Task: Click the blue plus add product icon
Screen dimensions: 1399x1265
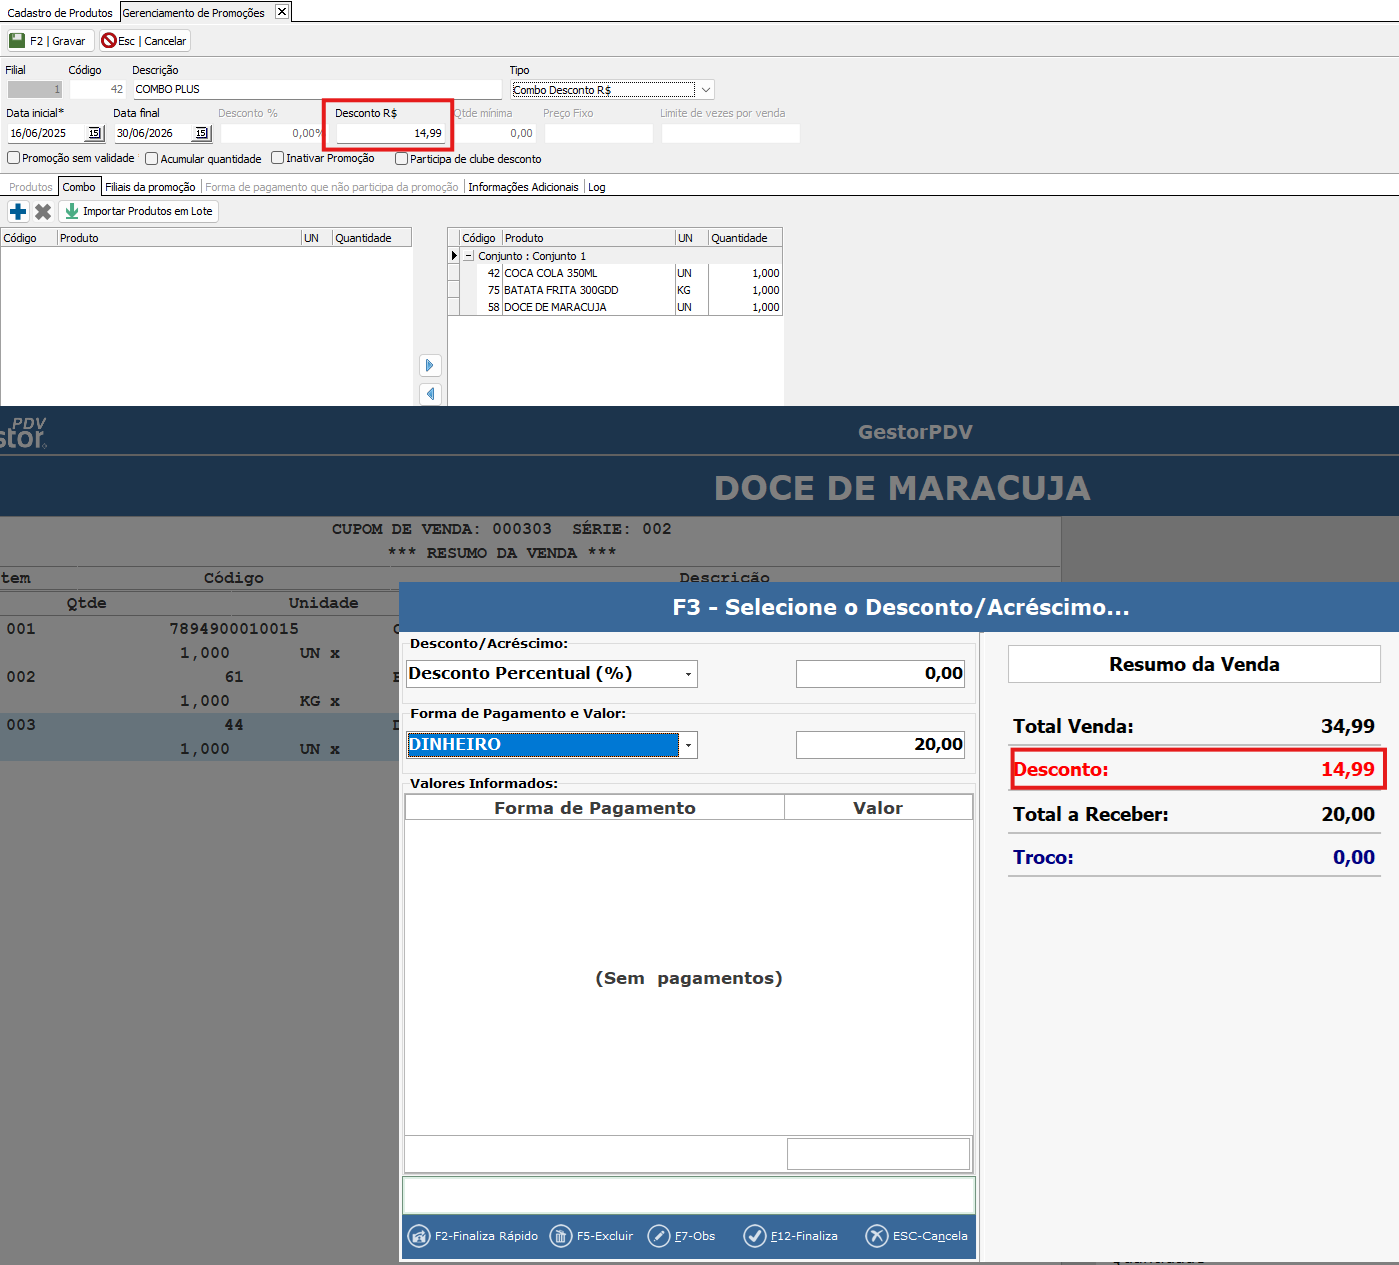Action: (x=18, y=211)
